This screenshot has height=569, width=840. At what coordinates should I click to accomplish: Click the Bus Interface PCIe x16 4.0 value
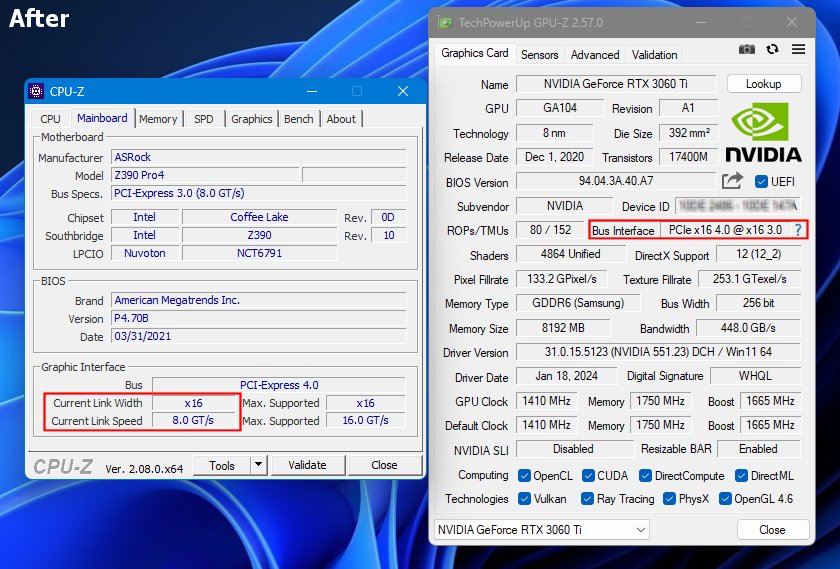point(725,230)
